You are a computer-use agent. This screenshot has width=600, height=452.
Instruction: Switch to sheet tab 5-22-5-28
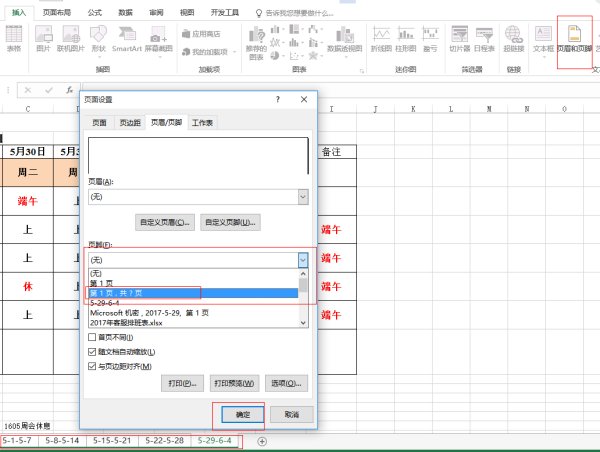165,441
